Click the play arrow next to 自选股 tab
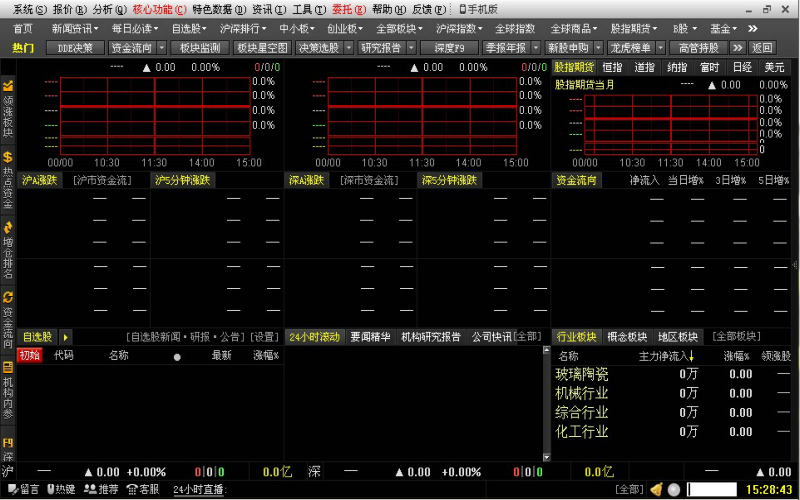Viewport: 800px width, 500px height. pyautogui.click(x=65, y=337)
